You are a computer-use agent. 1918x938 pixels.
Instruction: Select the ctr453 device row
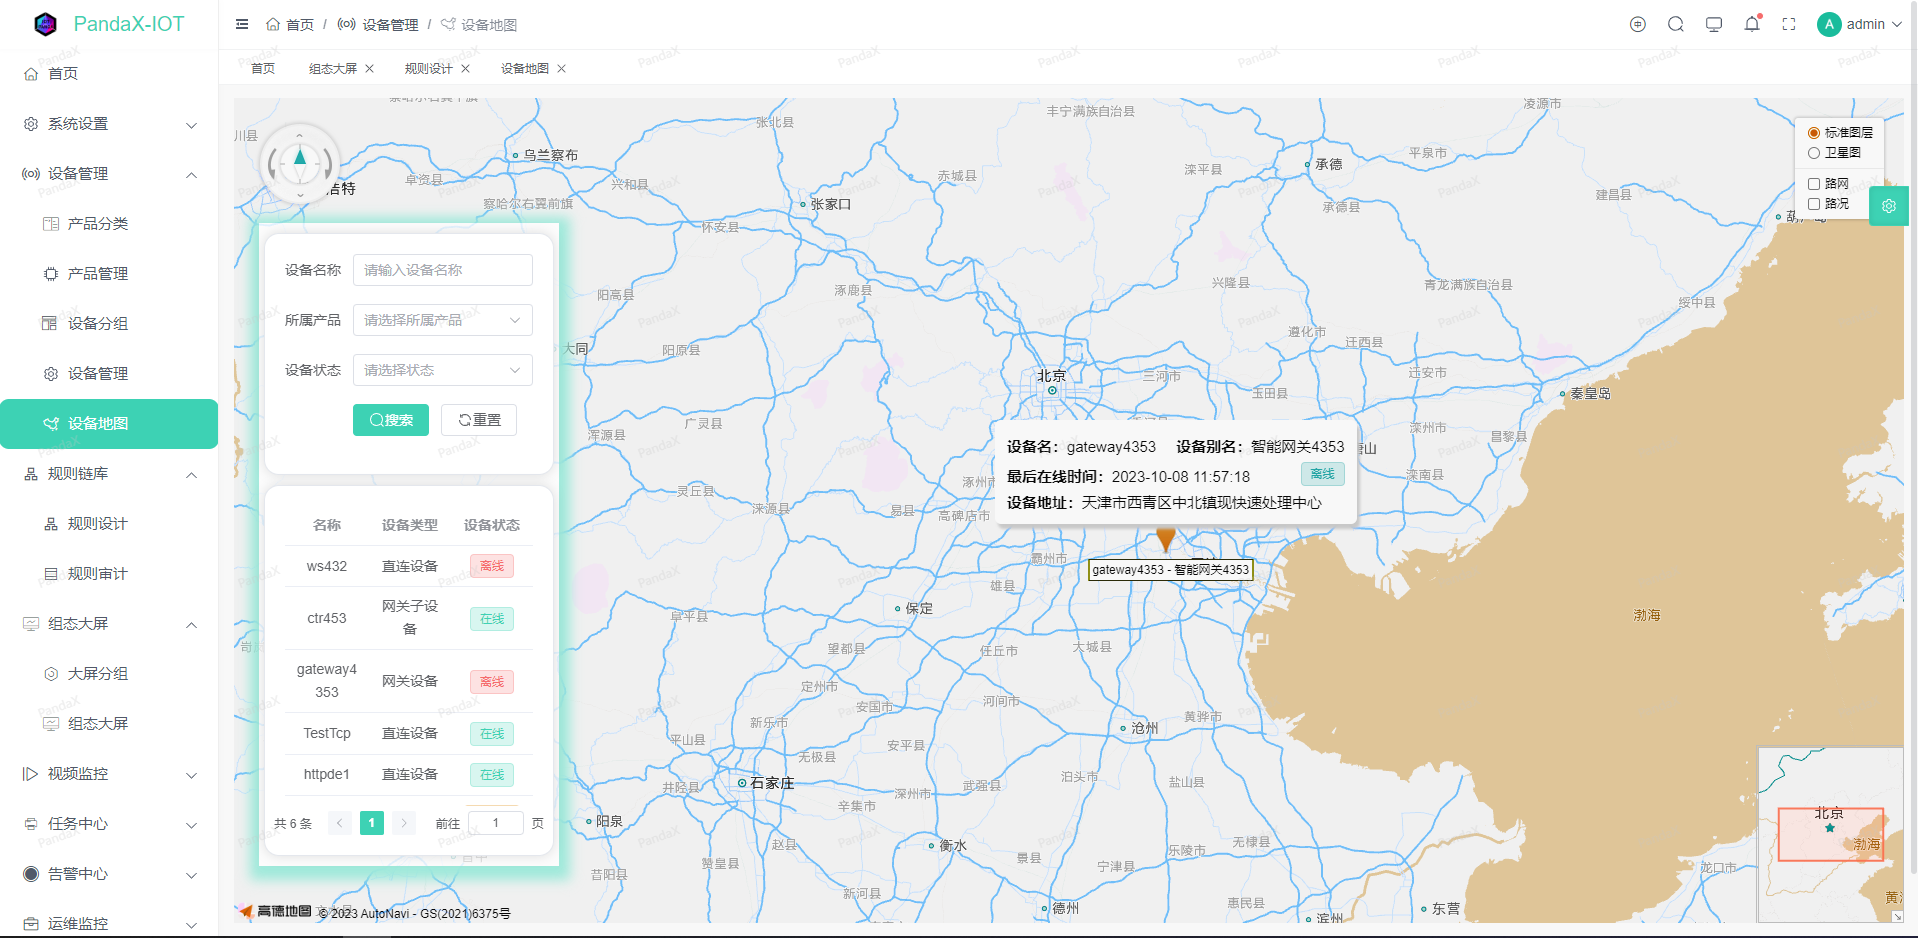409,618
